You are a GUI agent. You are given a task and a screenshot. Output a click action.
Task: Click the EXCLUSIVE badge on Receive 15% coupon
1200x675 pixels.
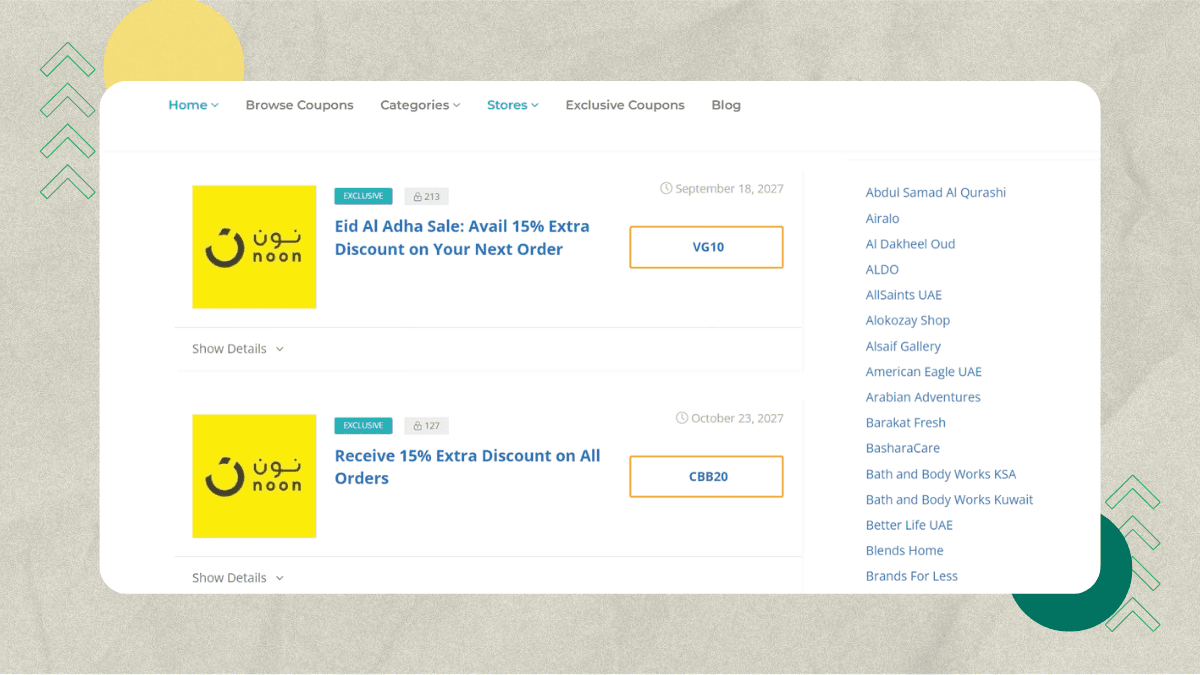click(363, 425)
